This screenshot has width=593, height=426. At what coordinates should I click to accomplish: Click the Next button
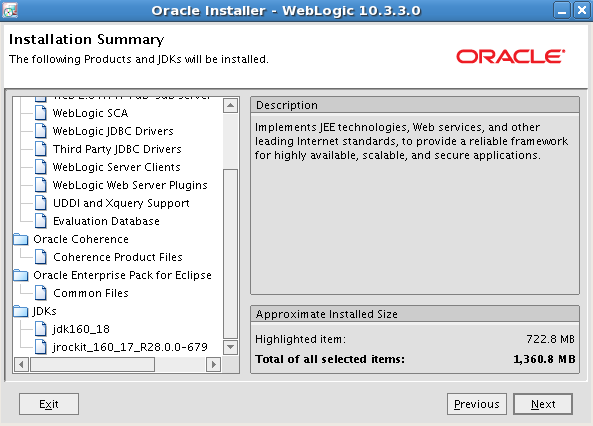pos(543,404)
